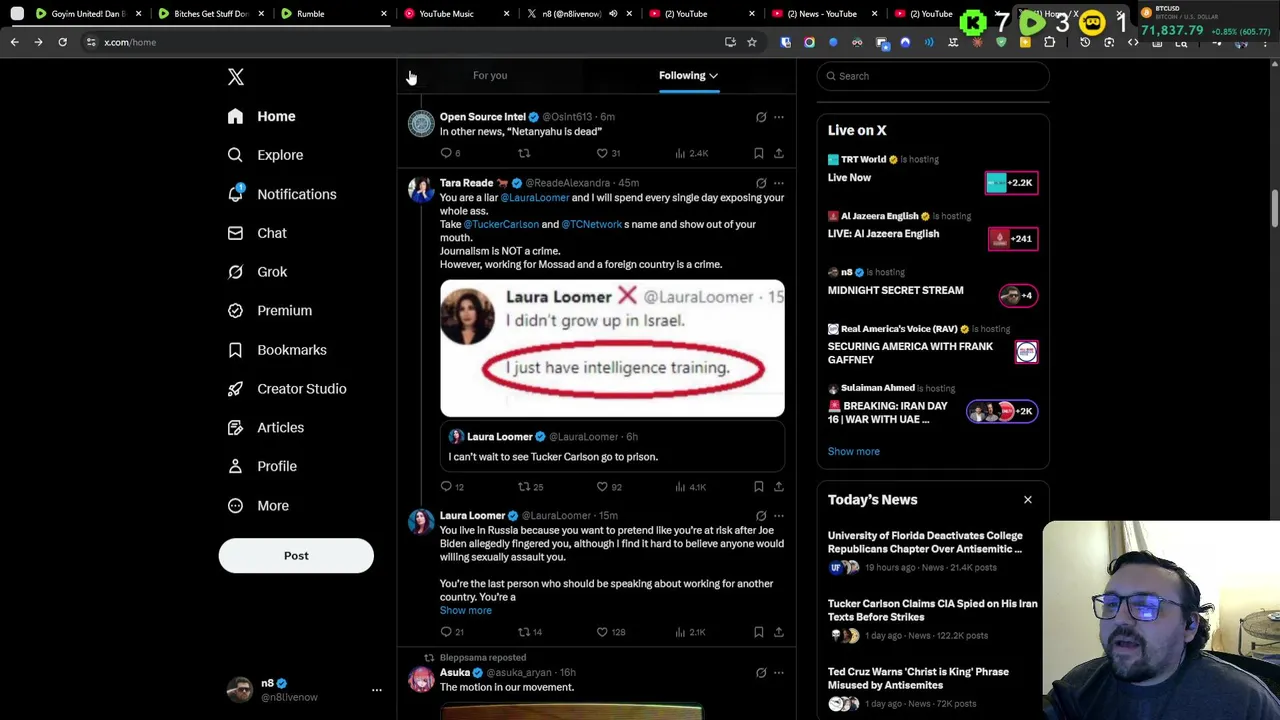1280x720 pixels.
Task: Open Tucker Carlson CIA news story
Action: (933, 619)
